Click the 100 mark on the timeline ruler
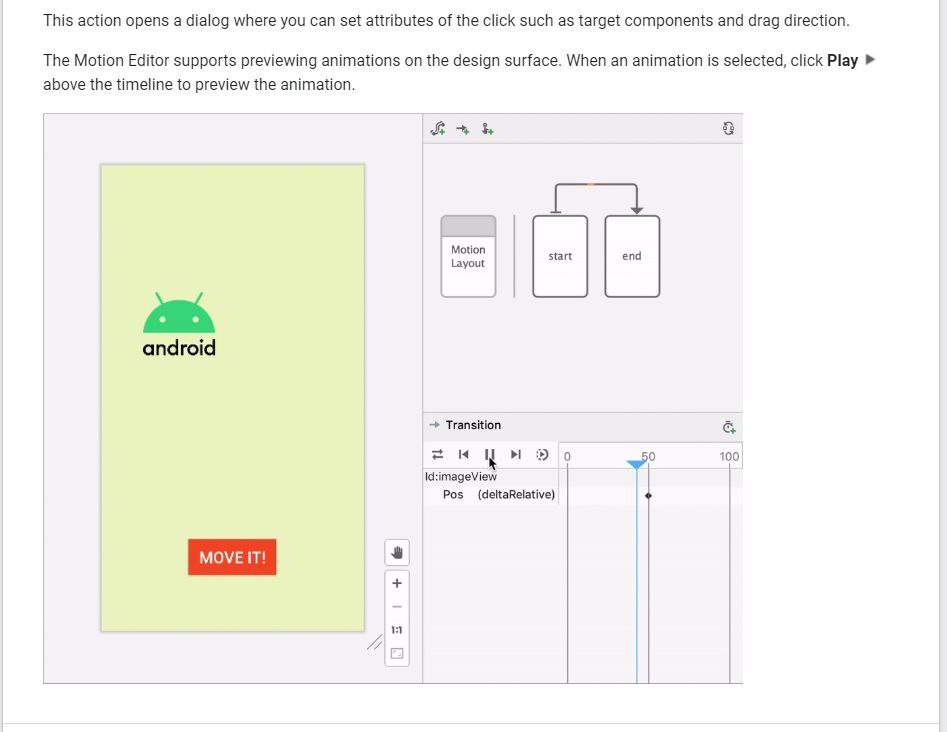Viewport: 947px width, 732px height. (x=729, y=457)
